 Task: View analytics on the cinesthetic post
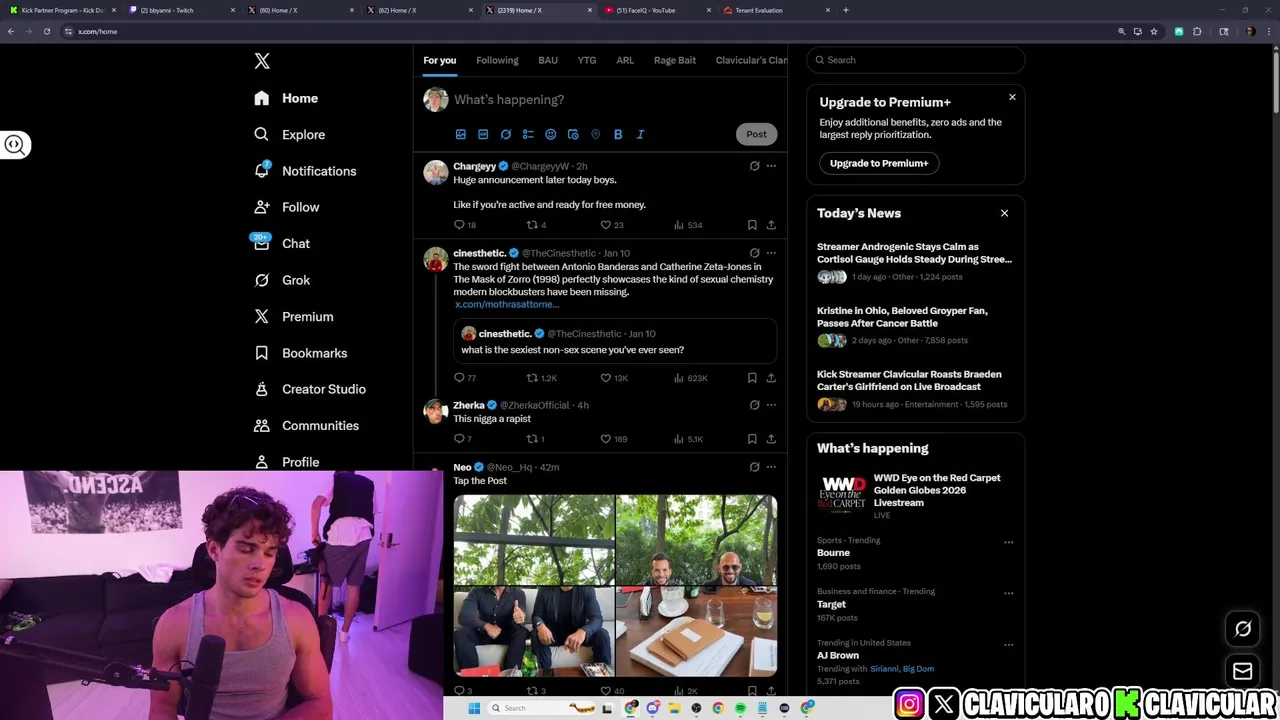tap(690, 378)
